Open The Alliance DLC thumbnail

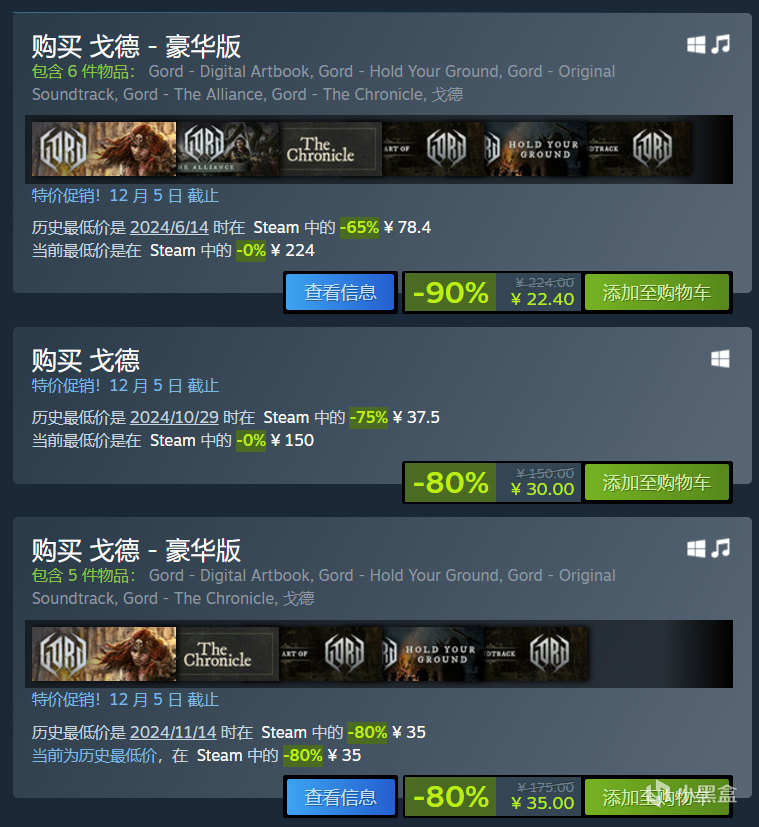coord(228,149)
